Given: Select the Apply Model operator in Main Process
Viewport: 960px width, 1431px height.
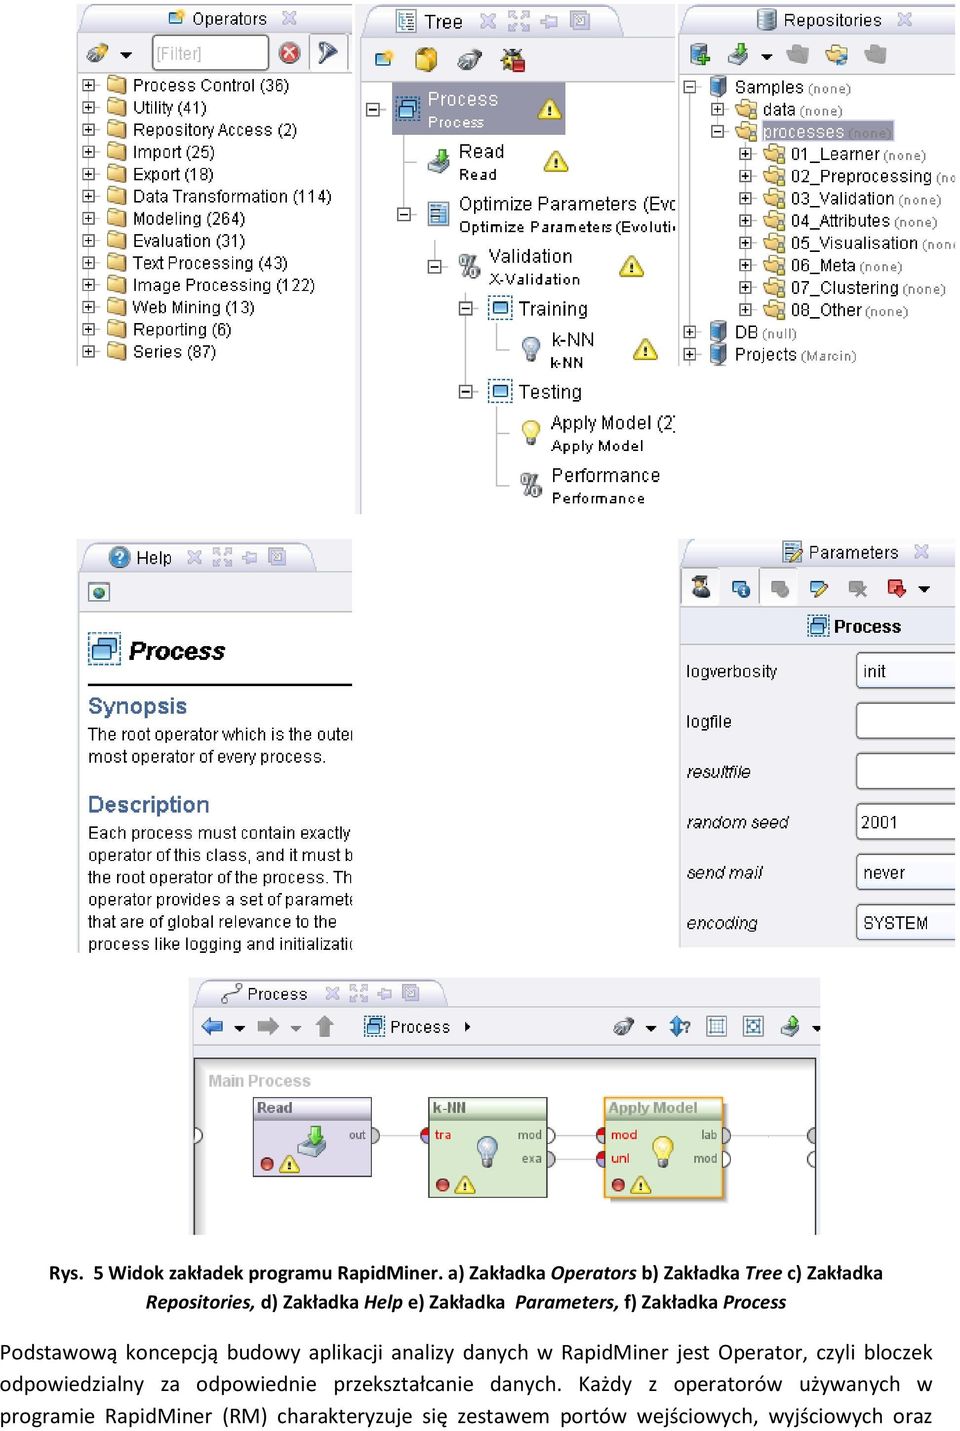Looking at the screenshot, I should point(663,1147).
